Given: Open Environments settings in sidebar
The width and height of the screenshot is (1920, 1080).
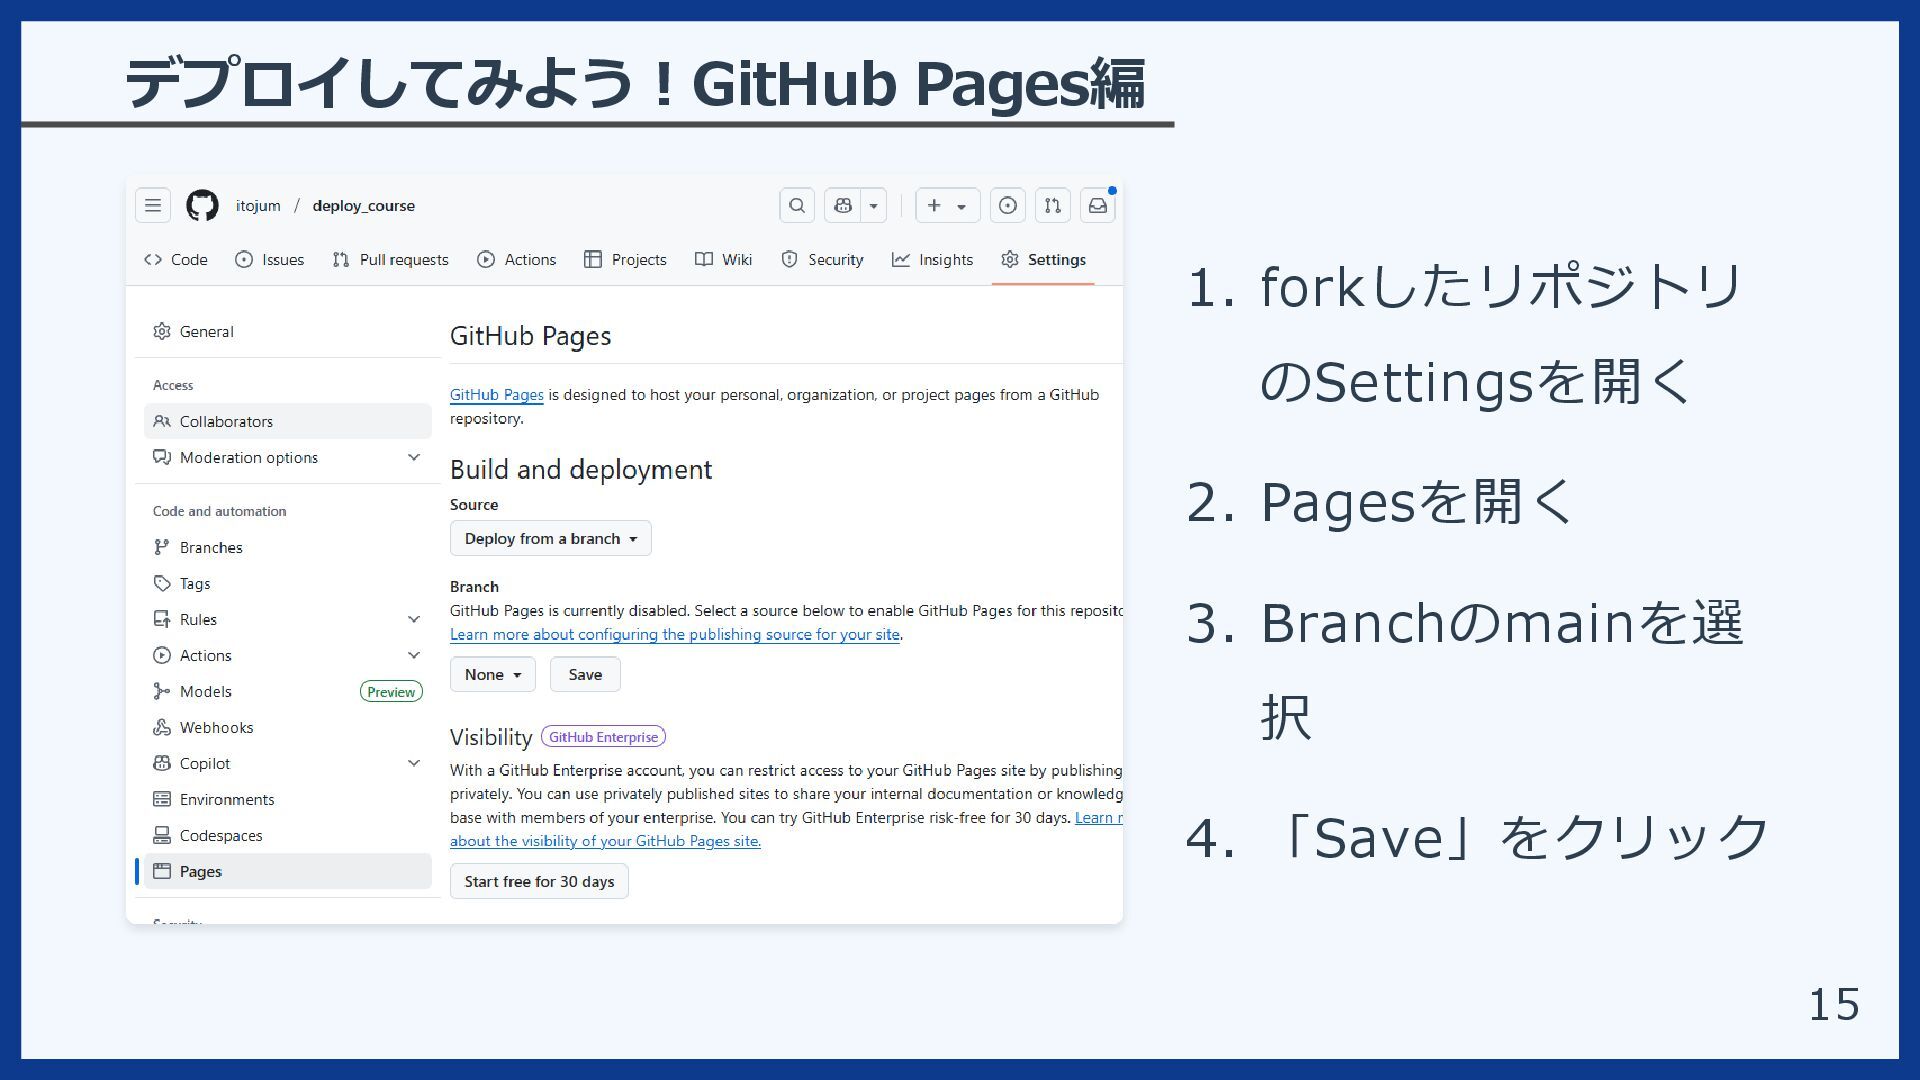Looking at the screenshot, I should click(288, 800).
